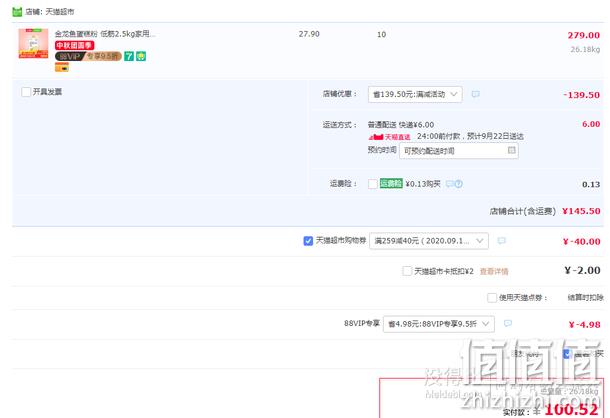The height and width of the screenshot is (418, 610).
Task: Tick the 运费险 shipping insurance checkbox
Action: 373,184
